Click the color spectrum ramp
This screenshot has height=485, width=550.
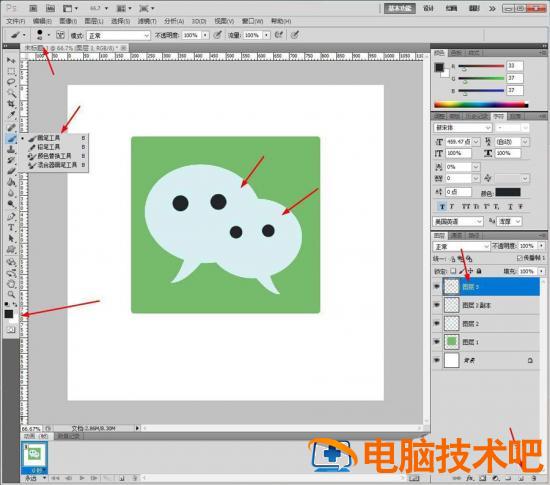(x=481, y=105)
